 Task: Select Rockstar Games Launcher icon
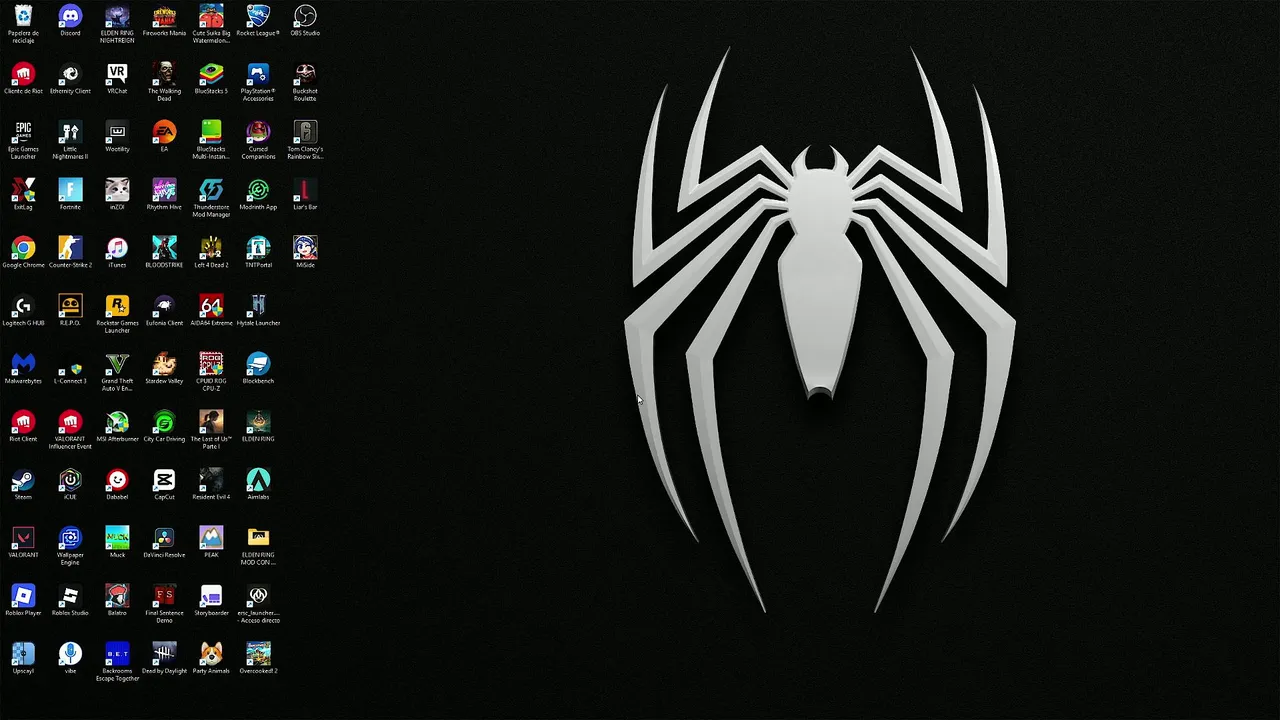pyautogui.click(x=117, y=307)
